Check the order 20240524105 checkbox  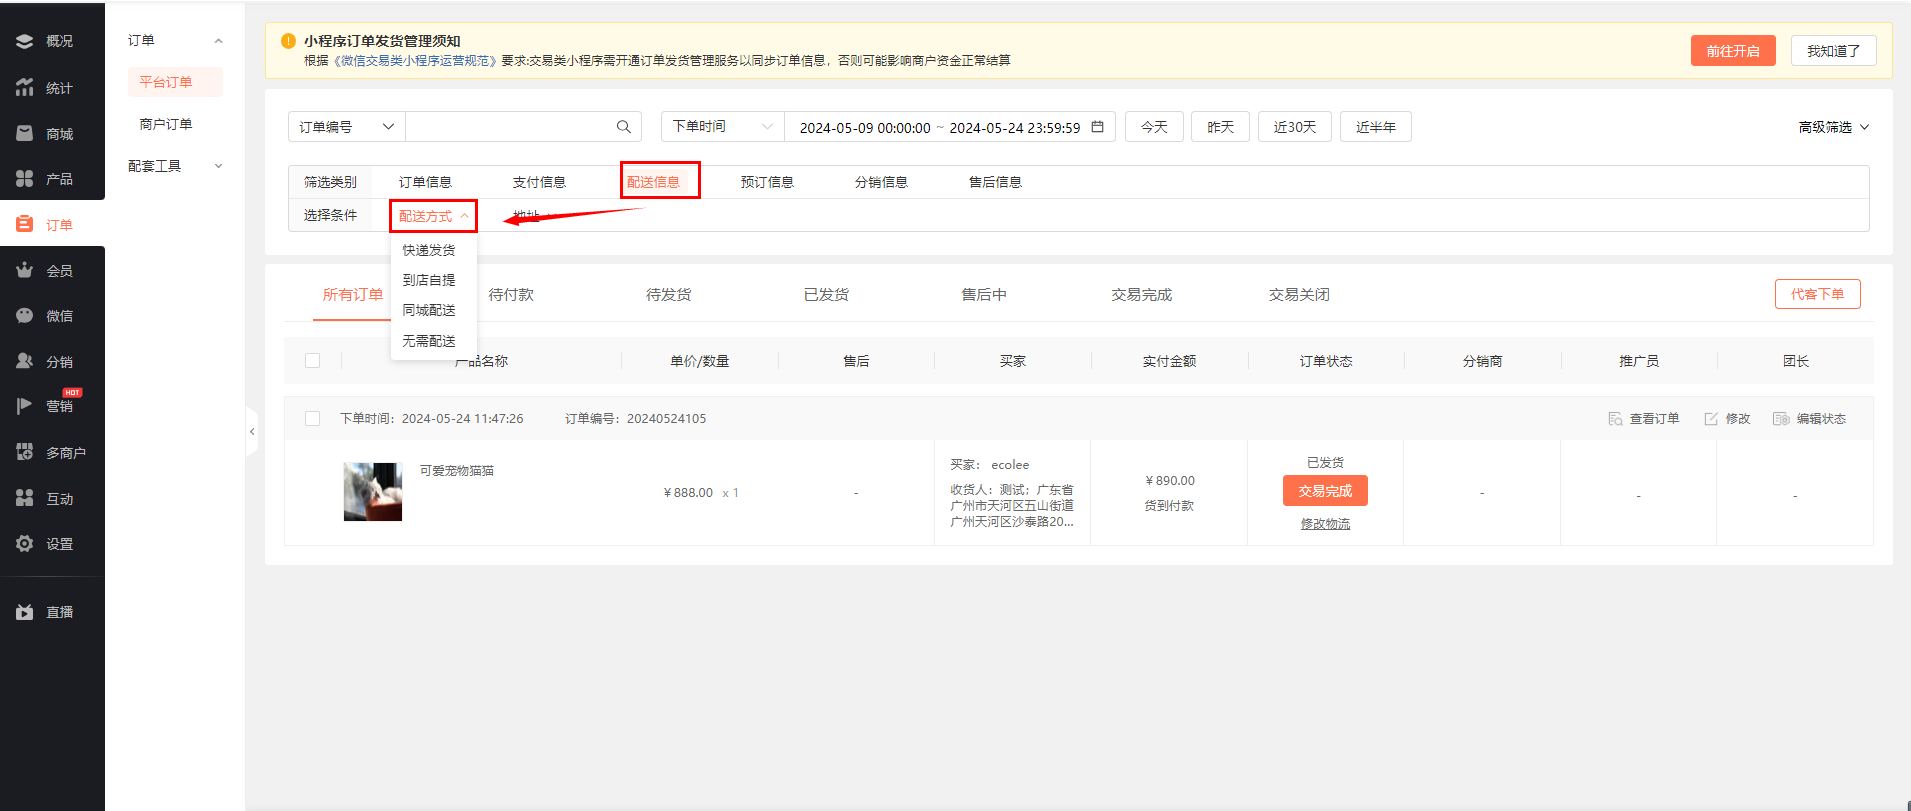click(313, 419)
